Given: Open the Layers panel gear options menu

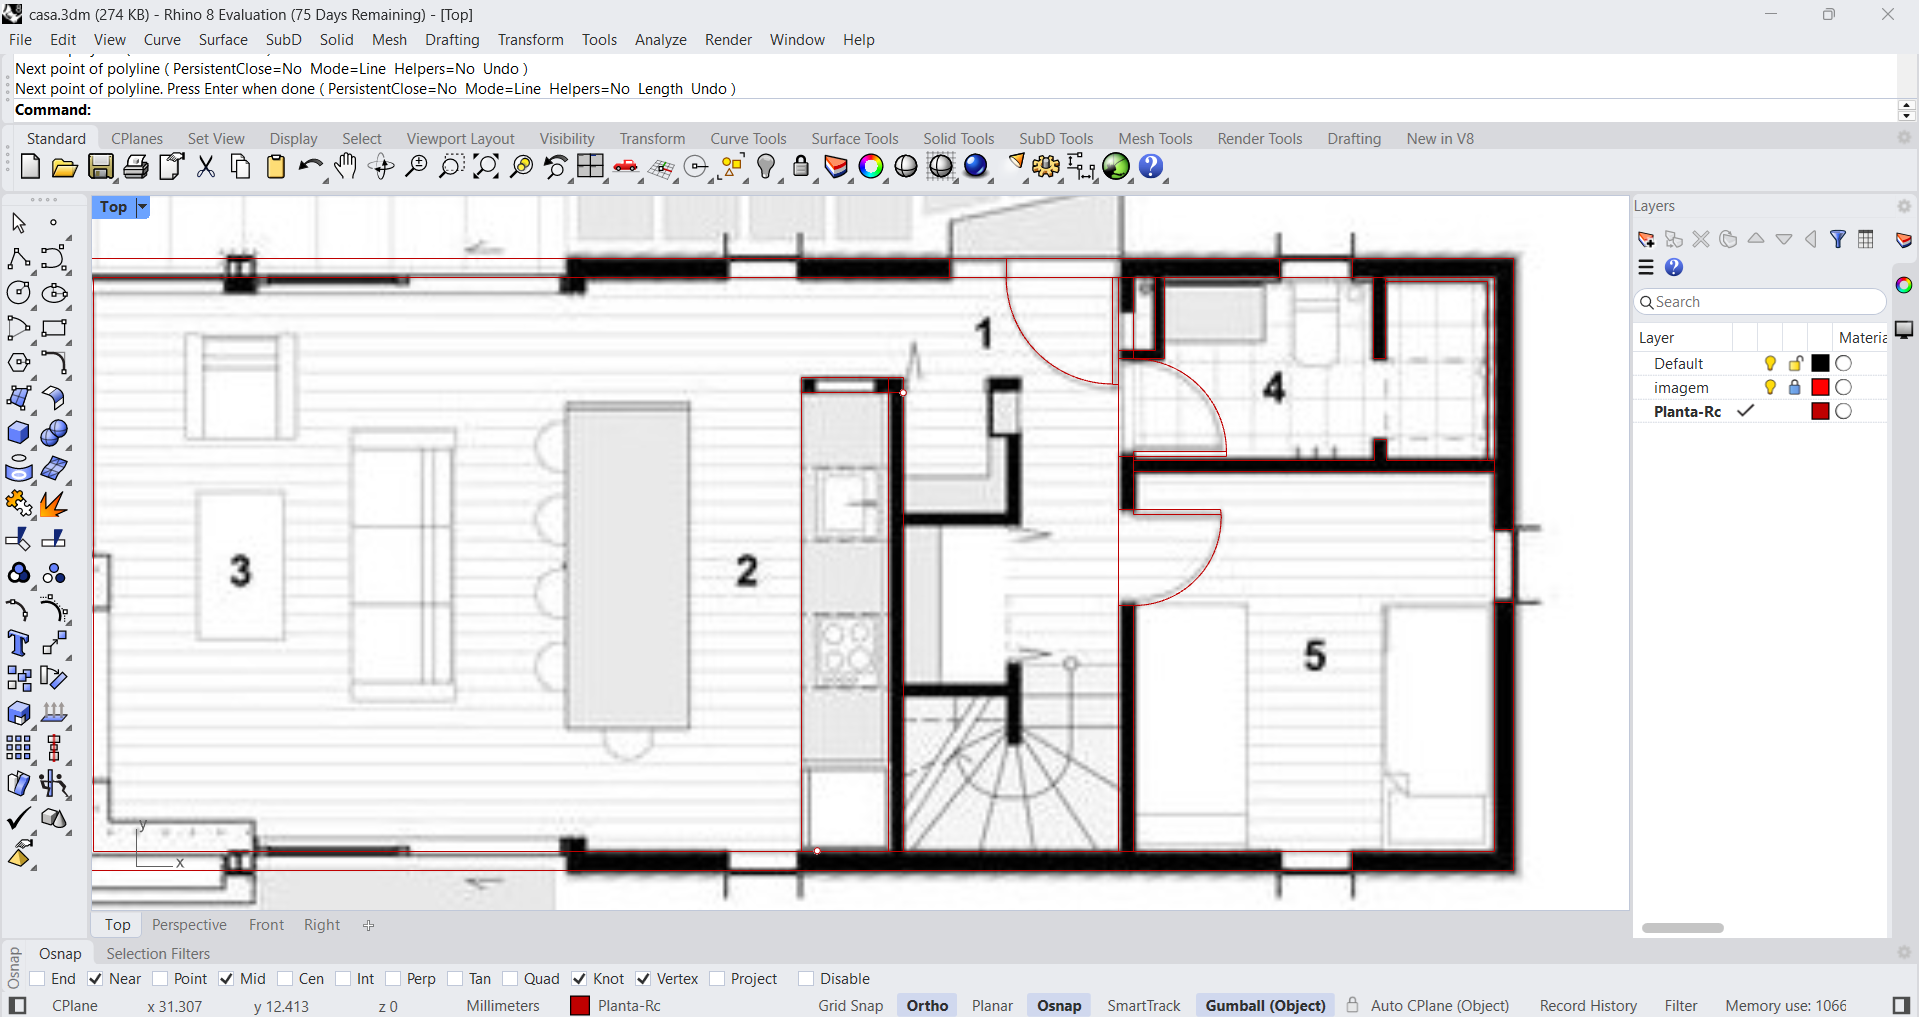Looking at the screenshot, I should tap(1904, 206).
